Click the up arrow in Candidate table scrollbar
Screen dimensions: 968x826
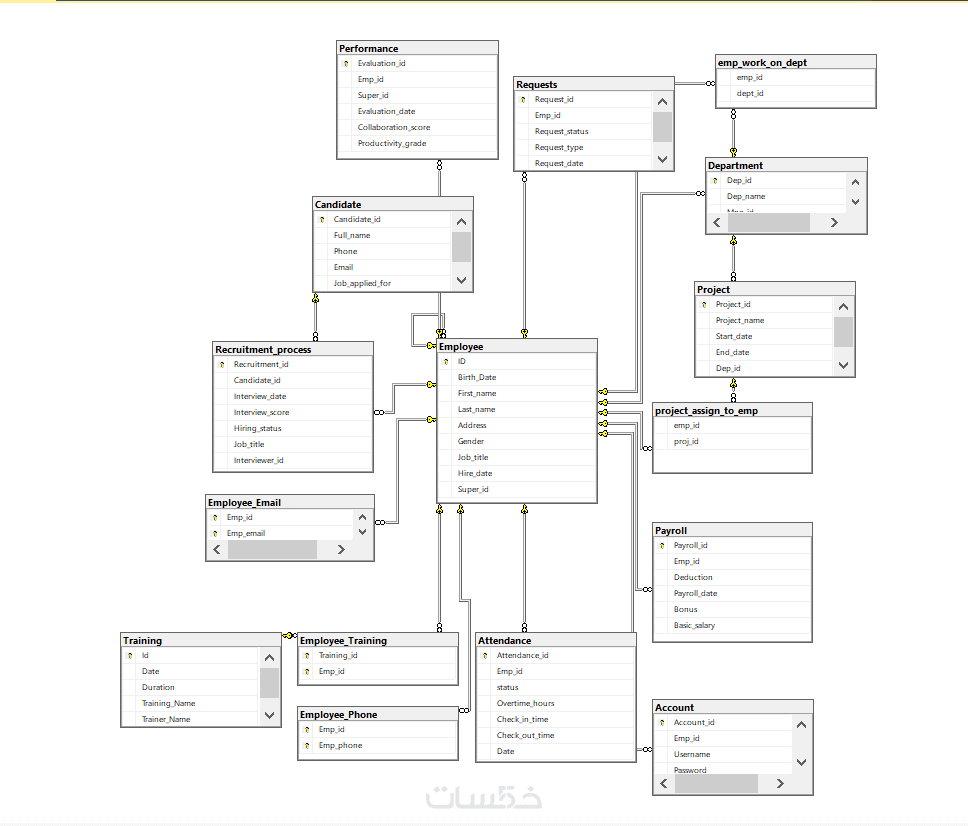click(x=461, y=222)
